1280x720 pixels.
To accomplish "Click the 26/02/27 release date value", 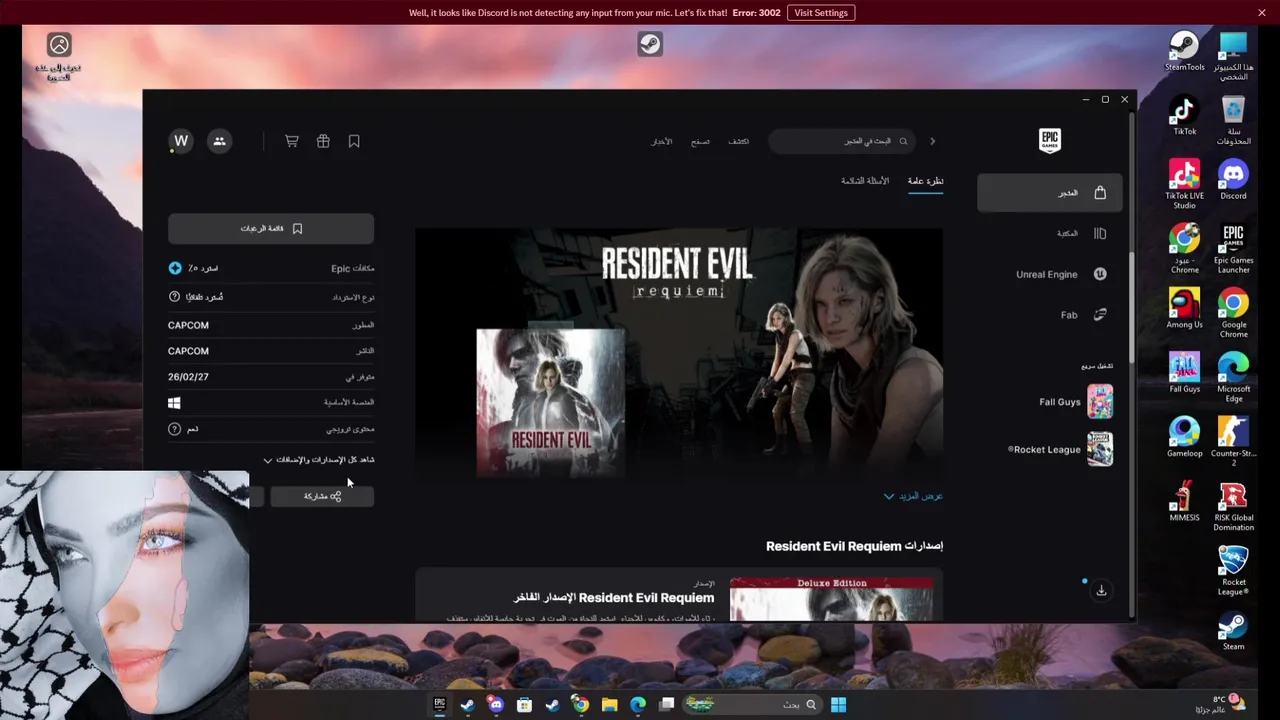I will [188, 377].
